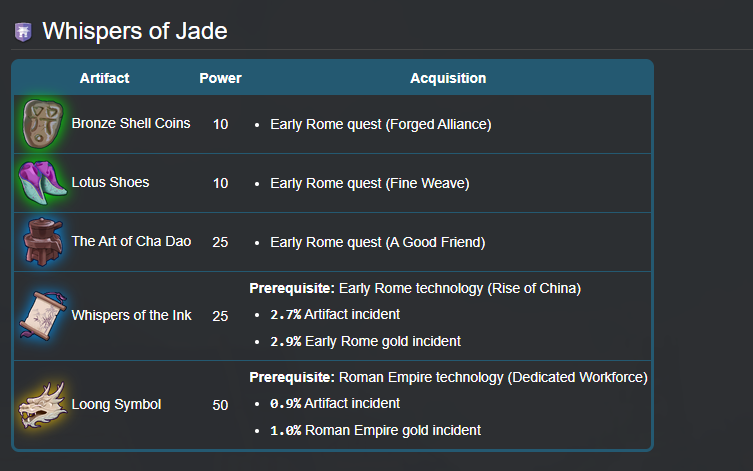Click the Lotus Shoes artifact icon
Screen dimensions: 753x471
click(40, 182)
